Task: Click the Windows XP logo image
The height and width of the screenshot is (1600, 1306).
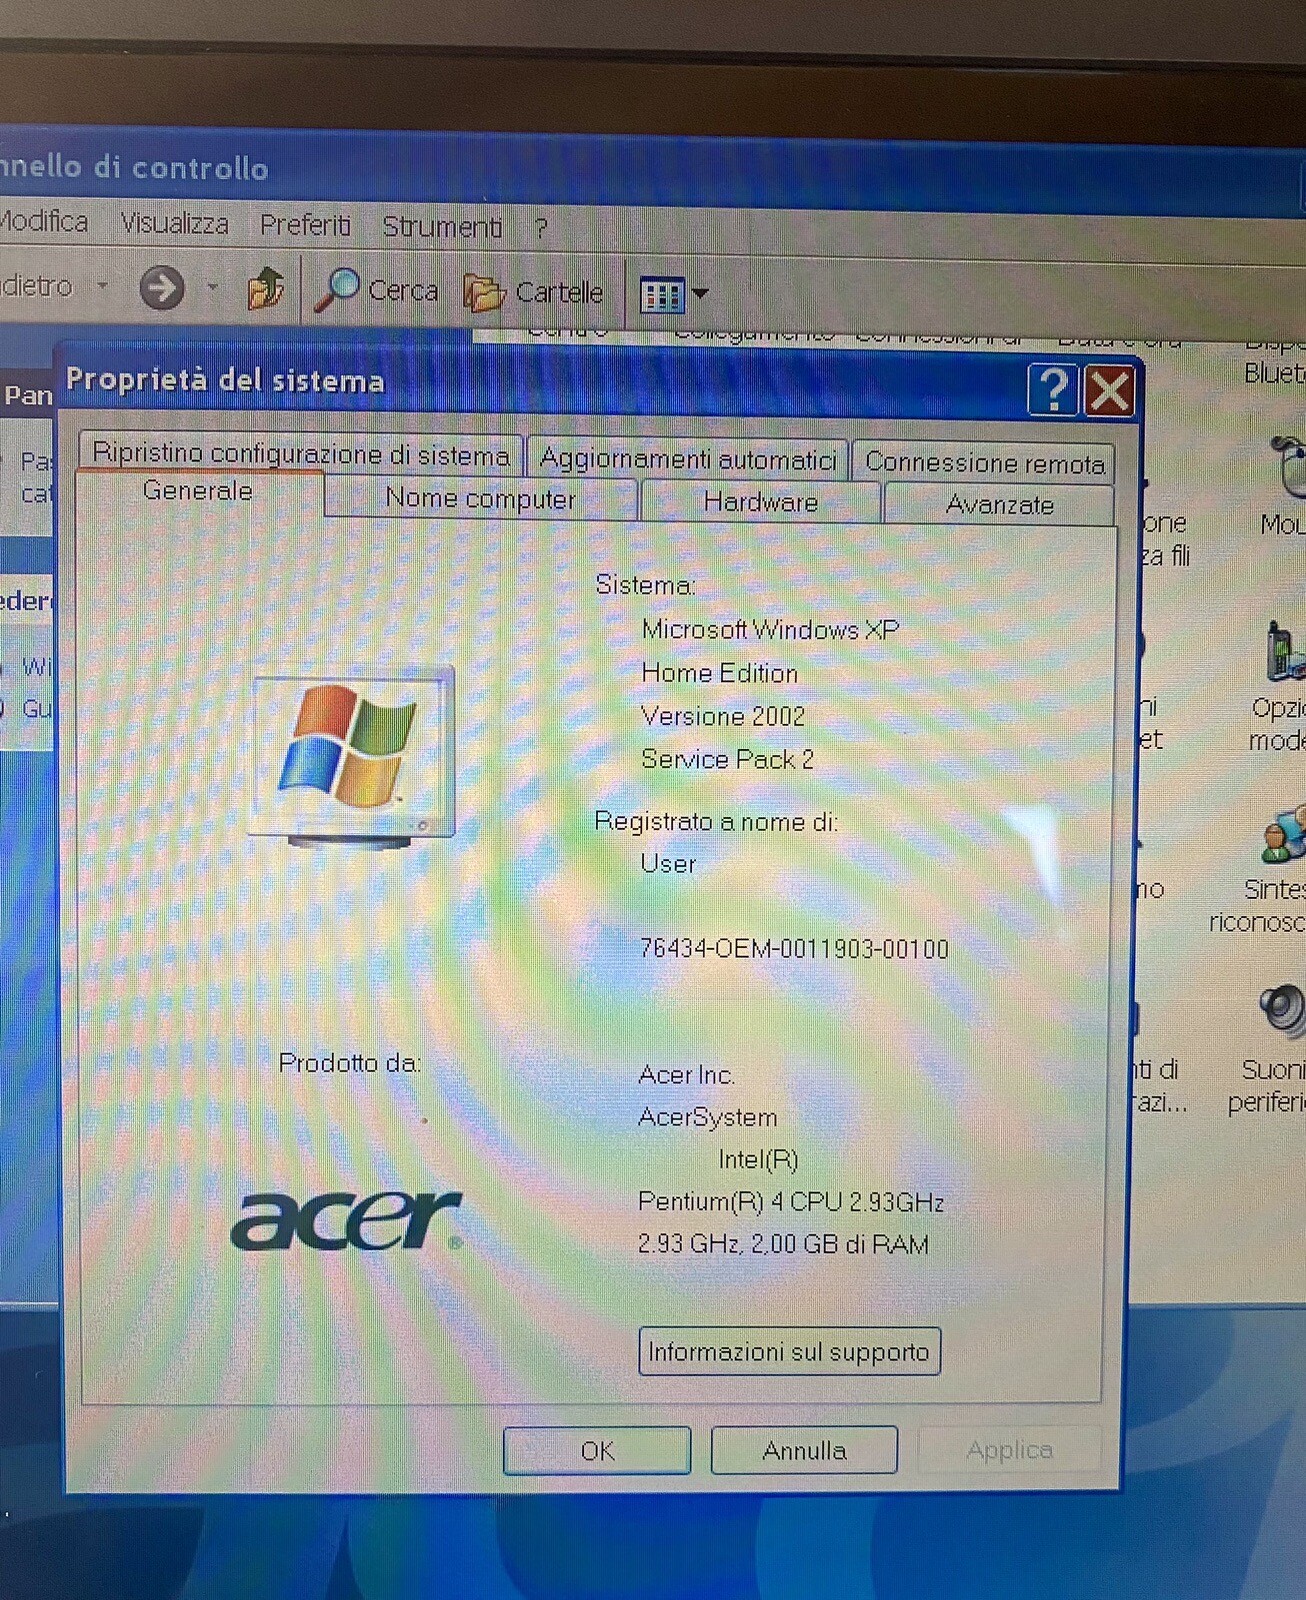Action: (x=352, y=757)
